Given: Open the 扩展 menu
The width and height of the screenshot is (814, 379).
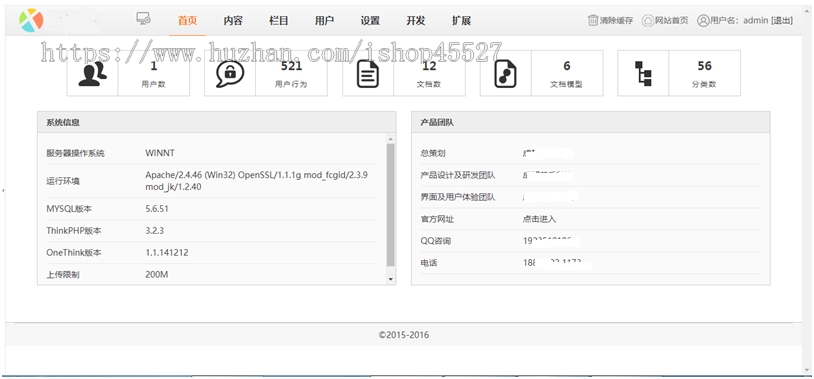Looking at the screenshot, I should point(462,21).
